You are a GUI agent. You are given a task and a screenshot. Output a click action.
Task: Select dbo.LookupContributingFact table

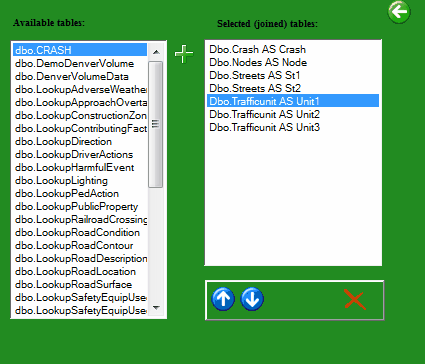point(80,128)
